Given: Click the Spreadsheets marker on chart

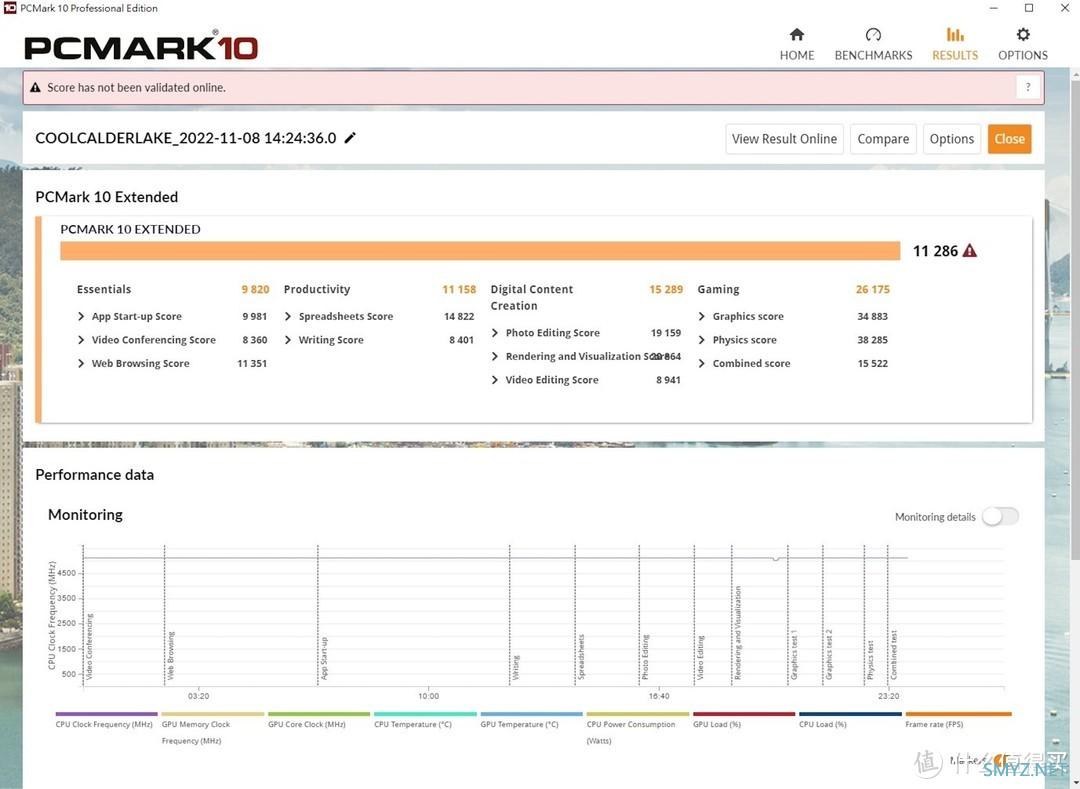Looking at the screenshot, I should point(581,656).
